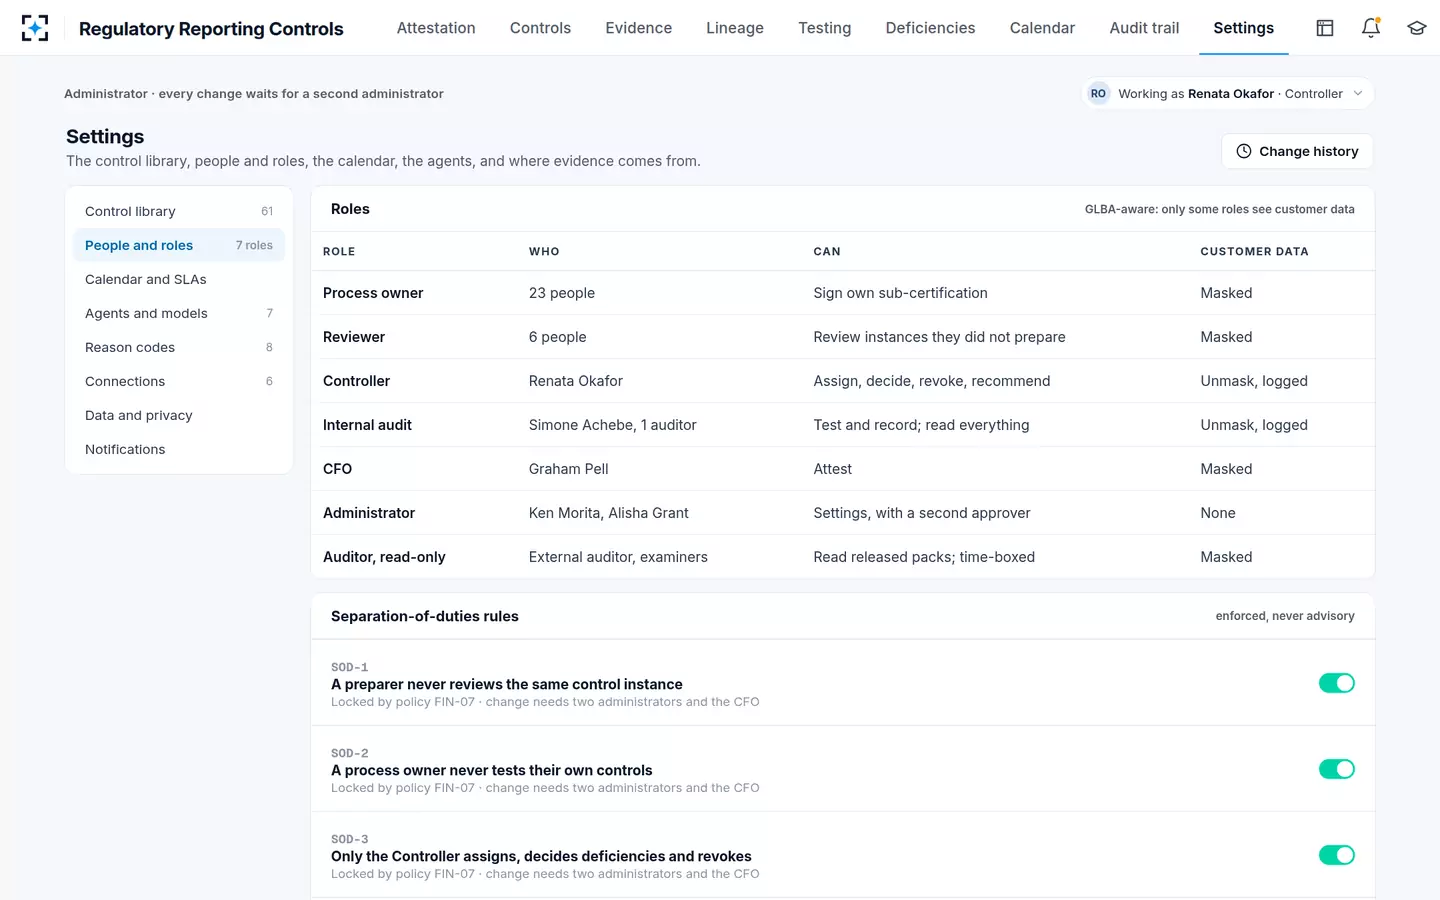Open the Controls tab

coord(540,28)
